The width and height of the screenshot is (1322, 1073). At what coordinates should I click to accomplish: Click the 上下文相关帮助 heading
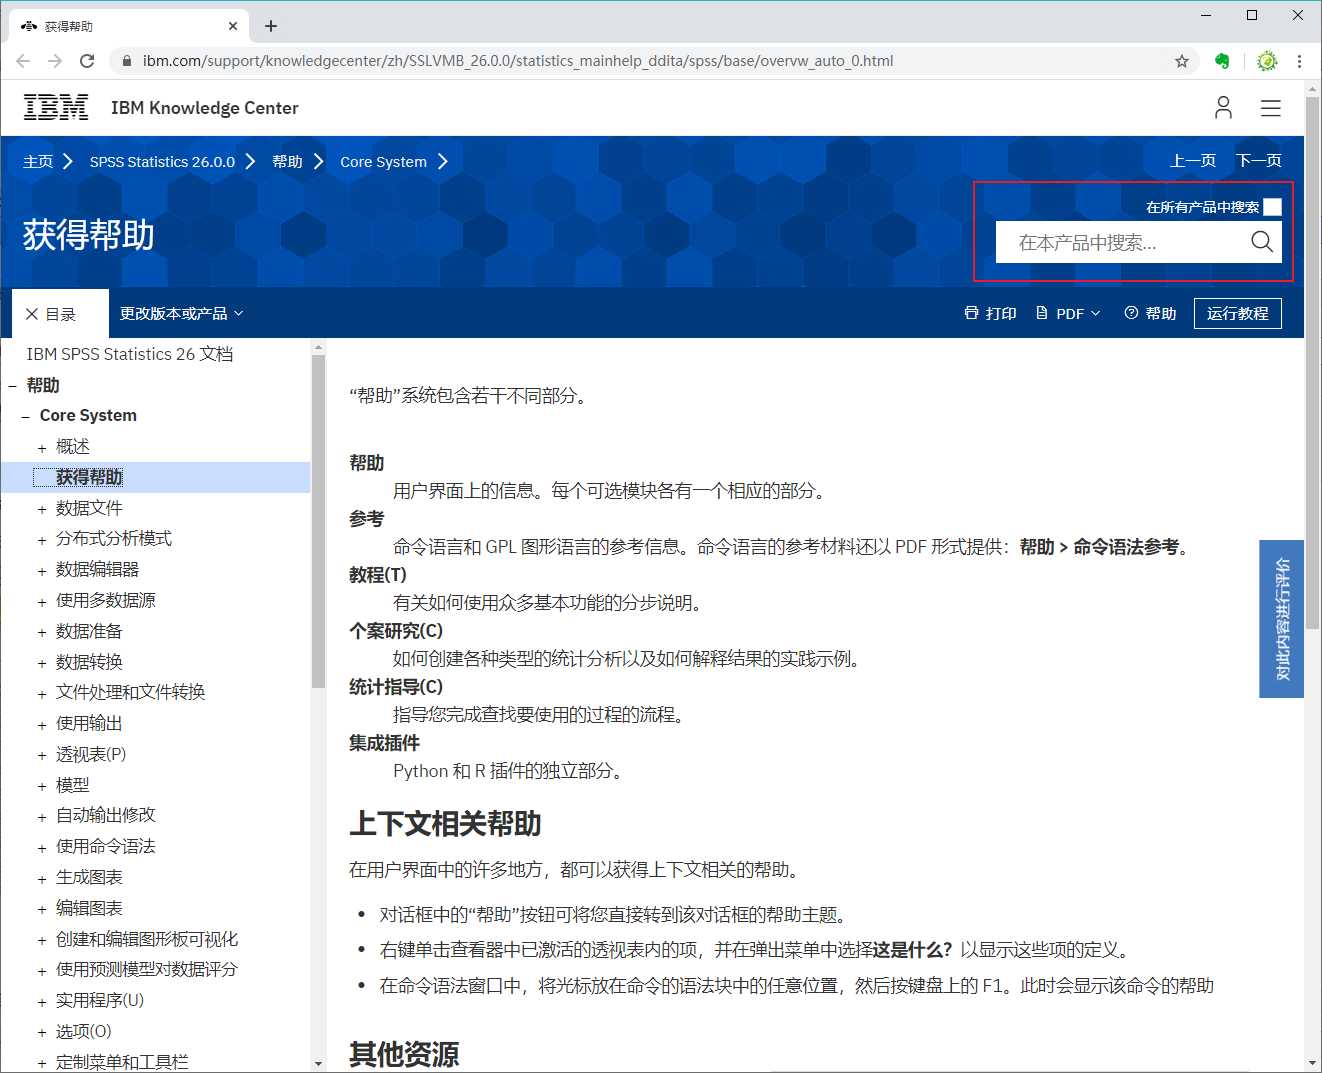coord(445,824)
